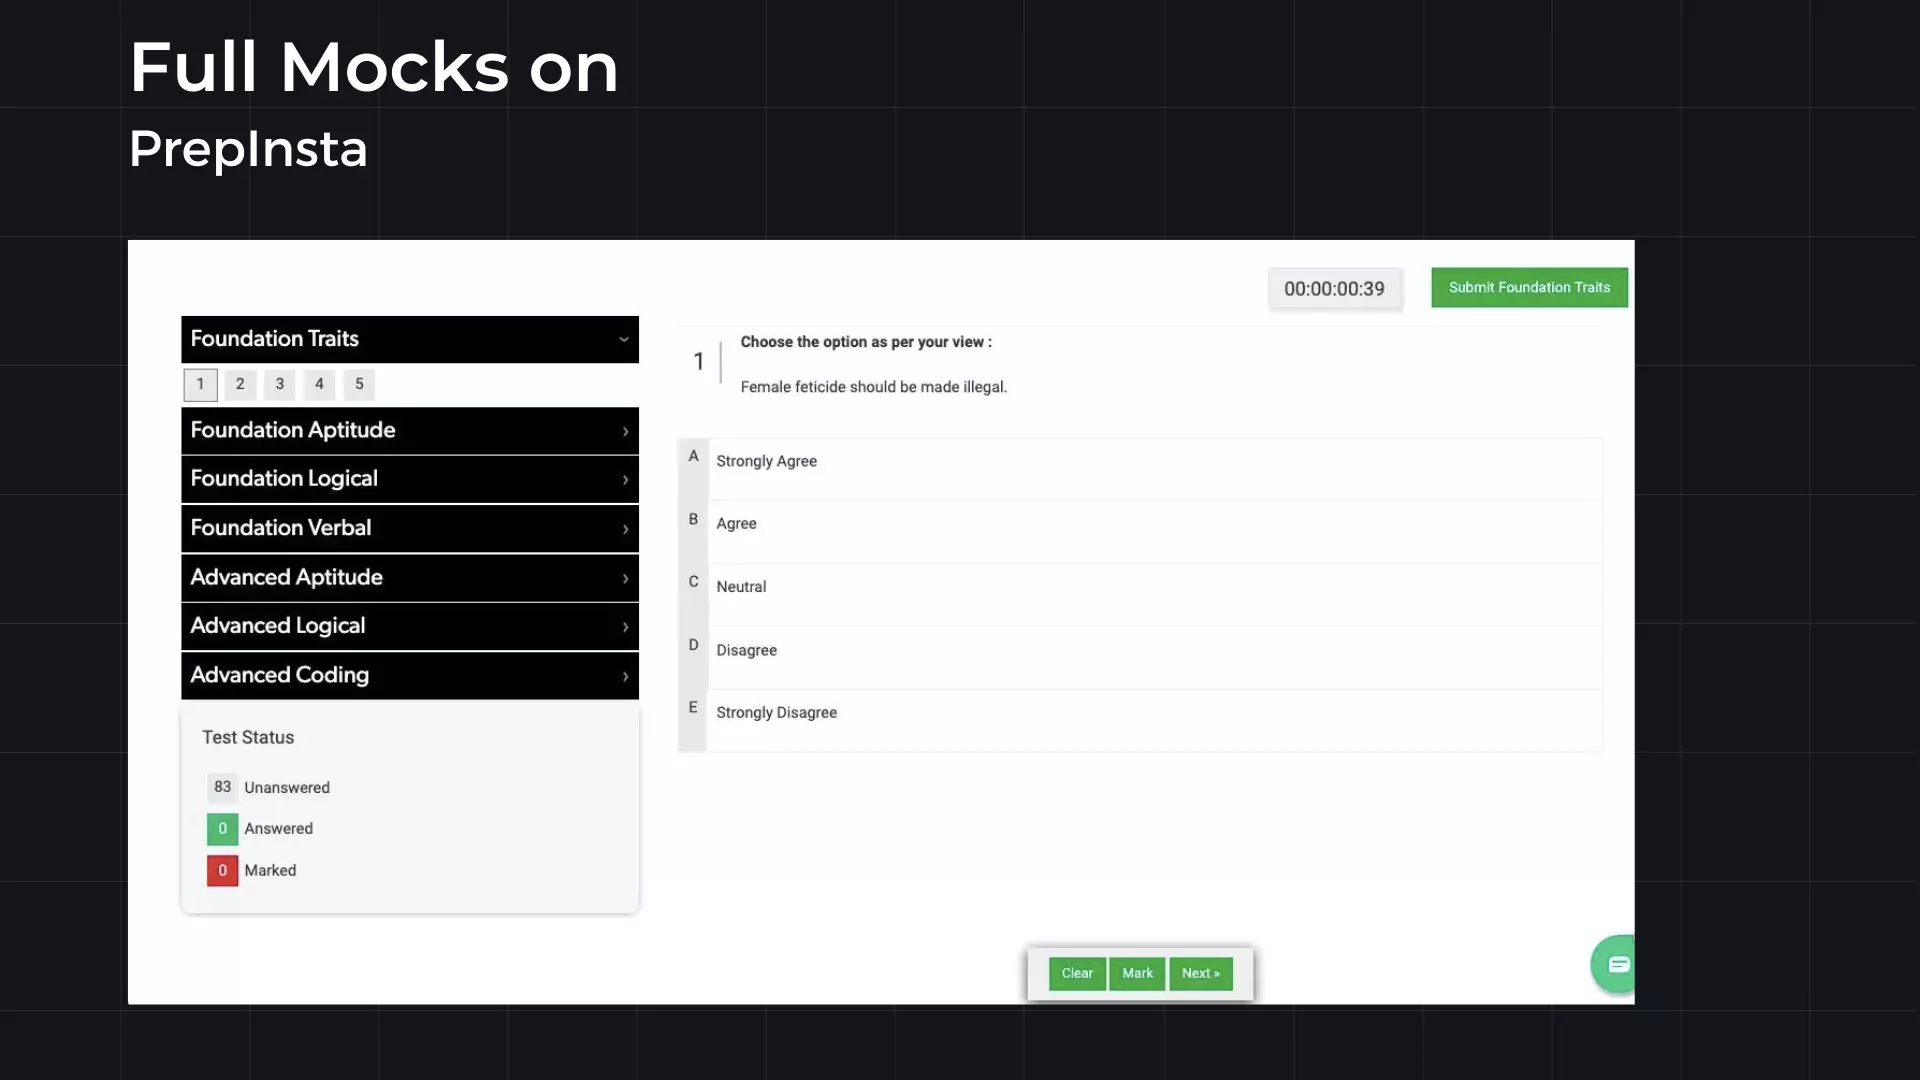Expand the Foundation Aptitude section
Image resolution: width=1920 pixels, height=1080 pixels.
point(409,430)
